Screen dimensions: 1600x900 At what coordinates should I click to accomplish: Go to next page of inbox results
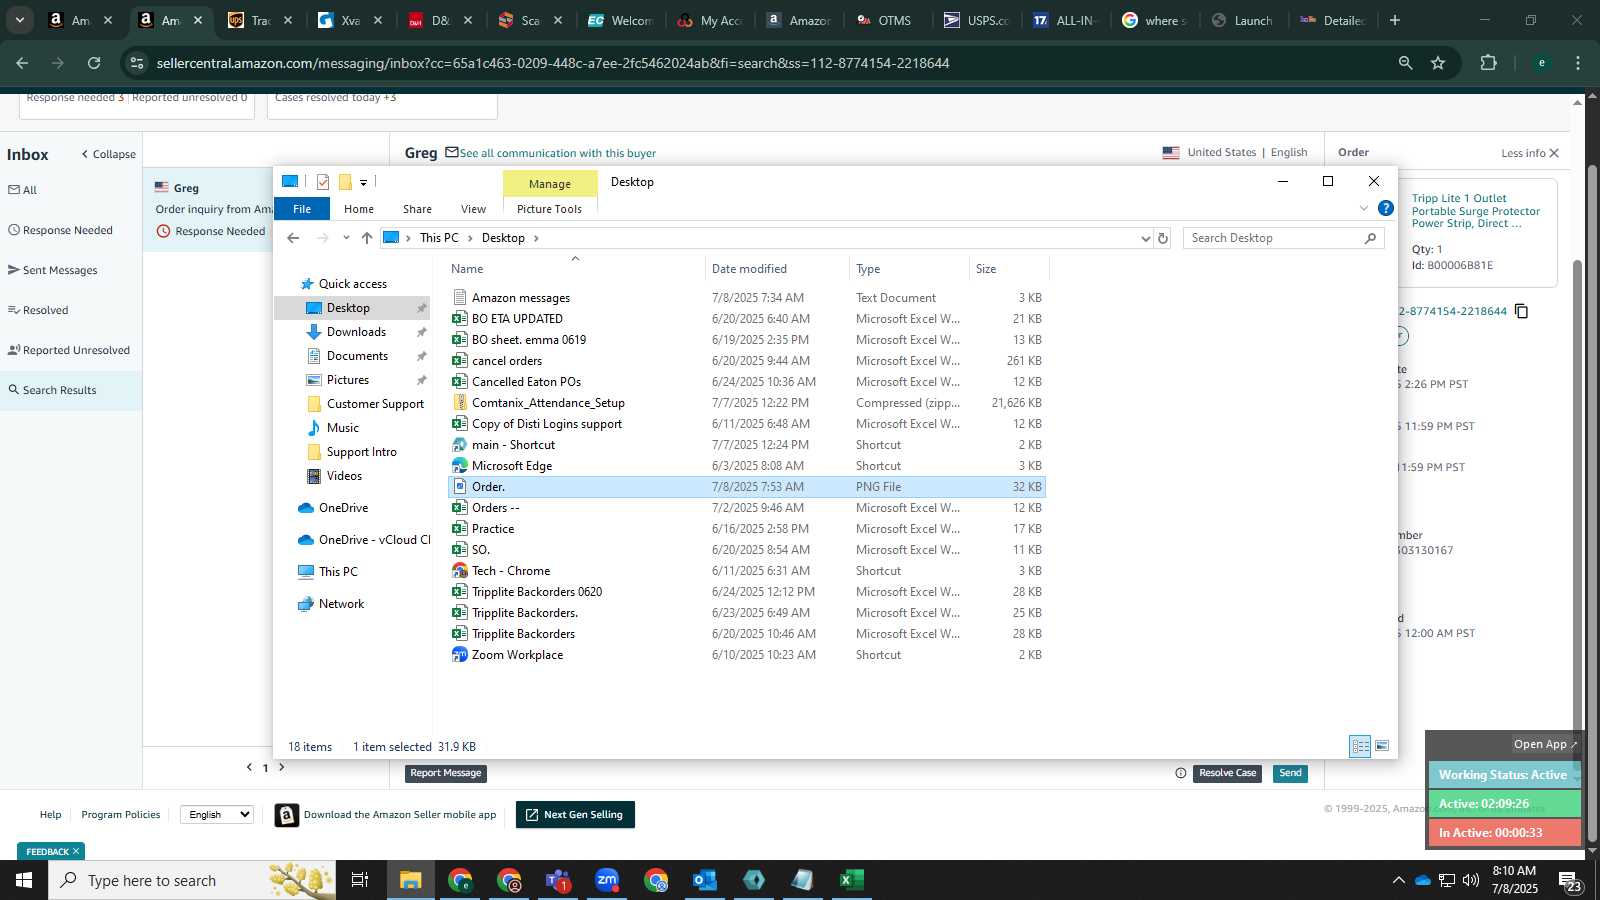(x=282, y=767)
